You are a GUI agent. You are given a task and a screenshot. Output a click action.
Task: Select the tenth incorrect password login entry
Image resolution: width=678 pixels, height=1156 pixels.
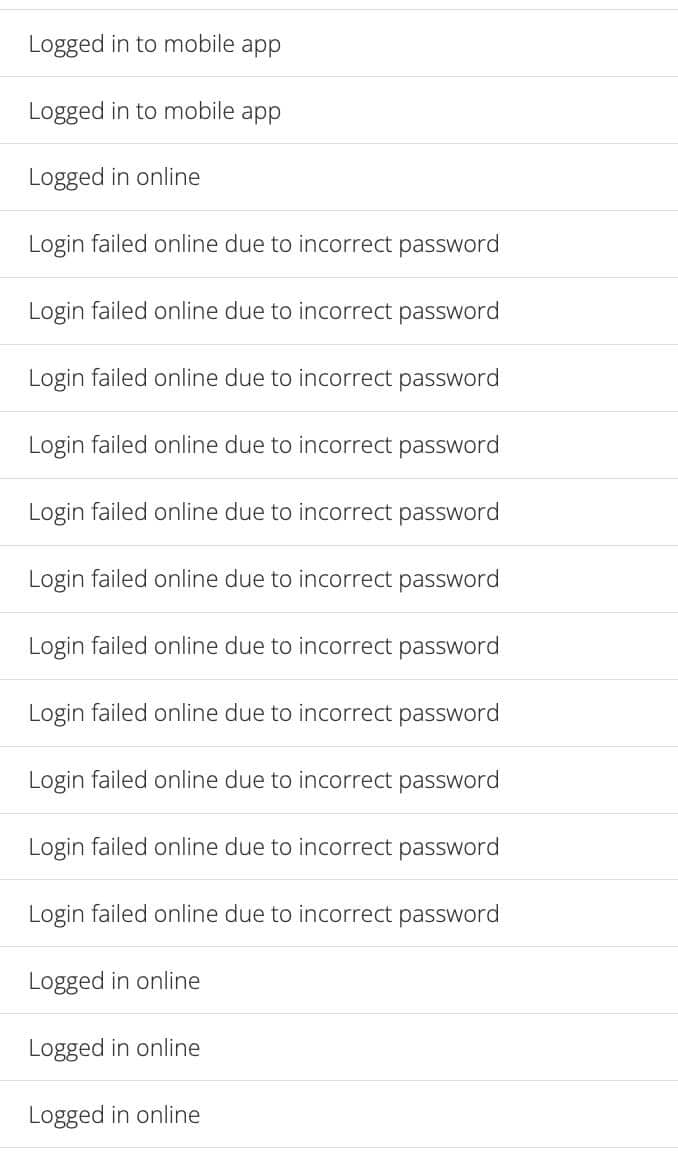point(263,847)
